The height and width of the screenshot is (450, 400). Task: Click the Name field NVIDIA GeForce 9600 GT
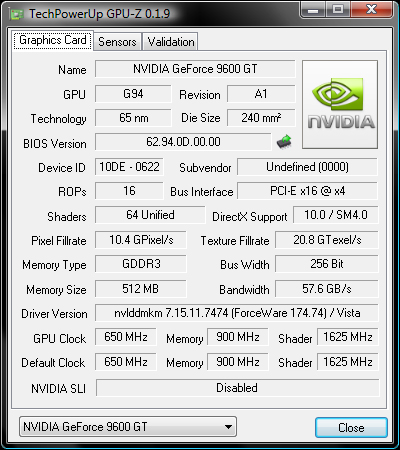[x=195, y=69]
